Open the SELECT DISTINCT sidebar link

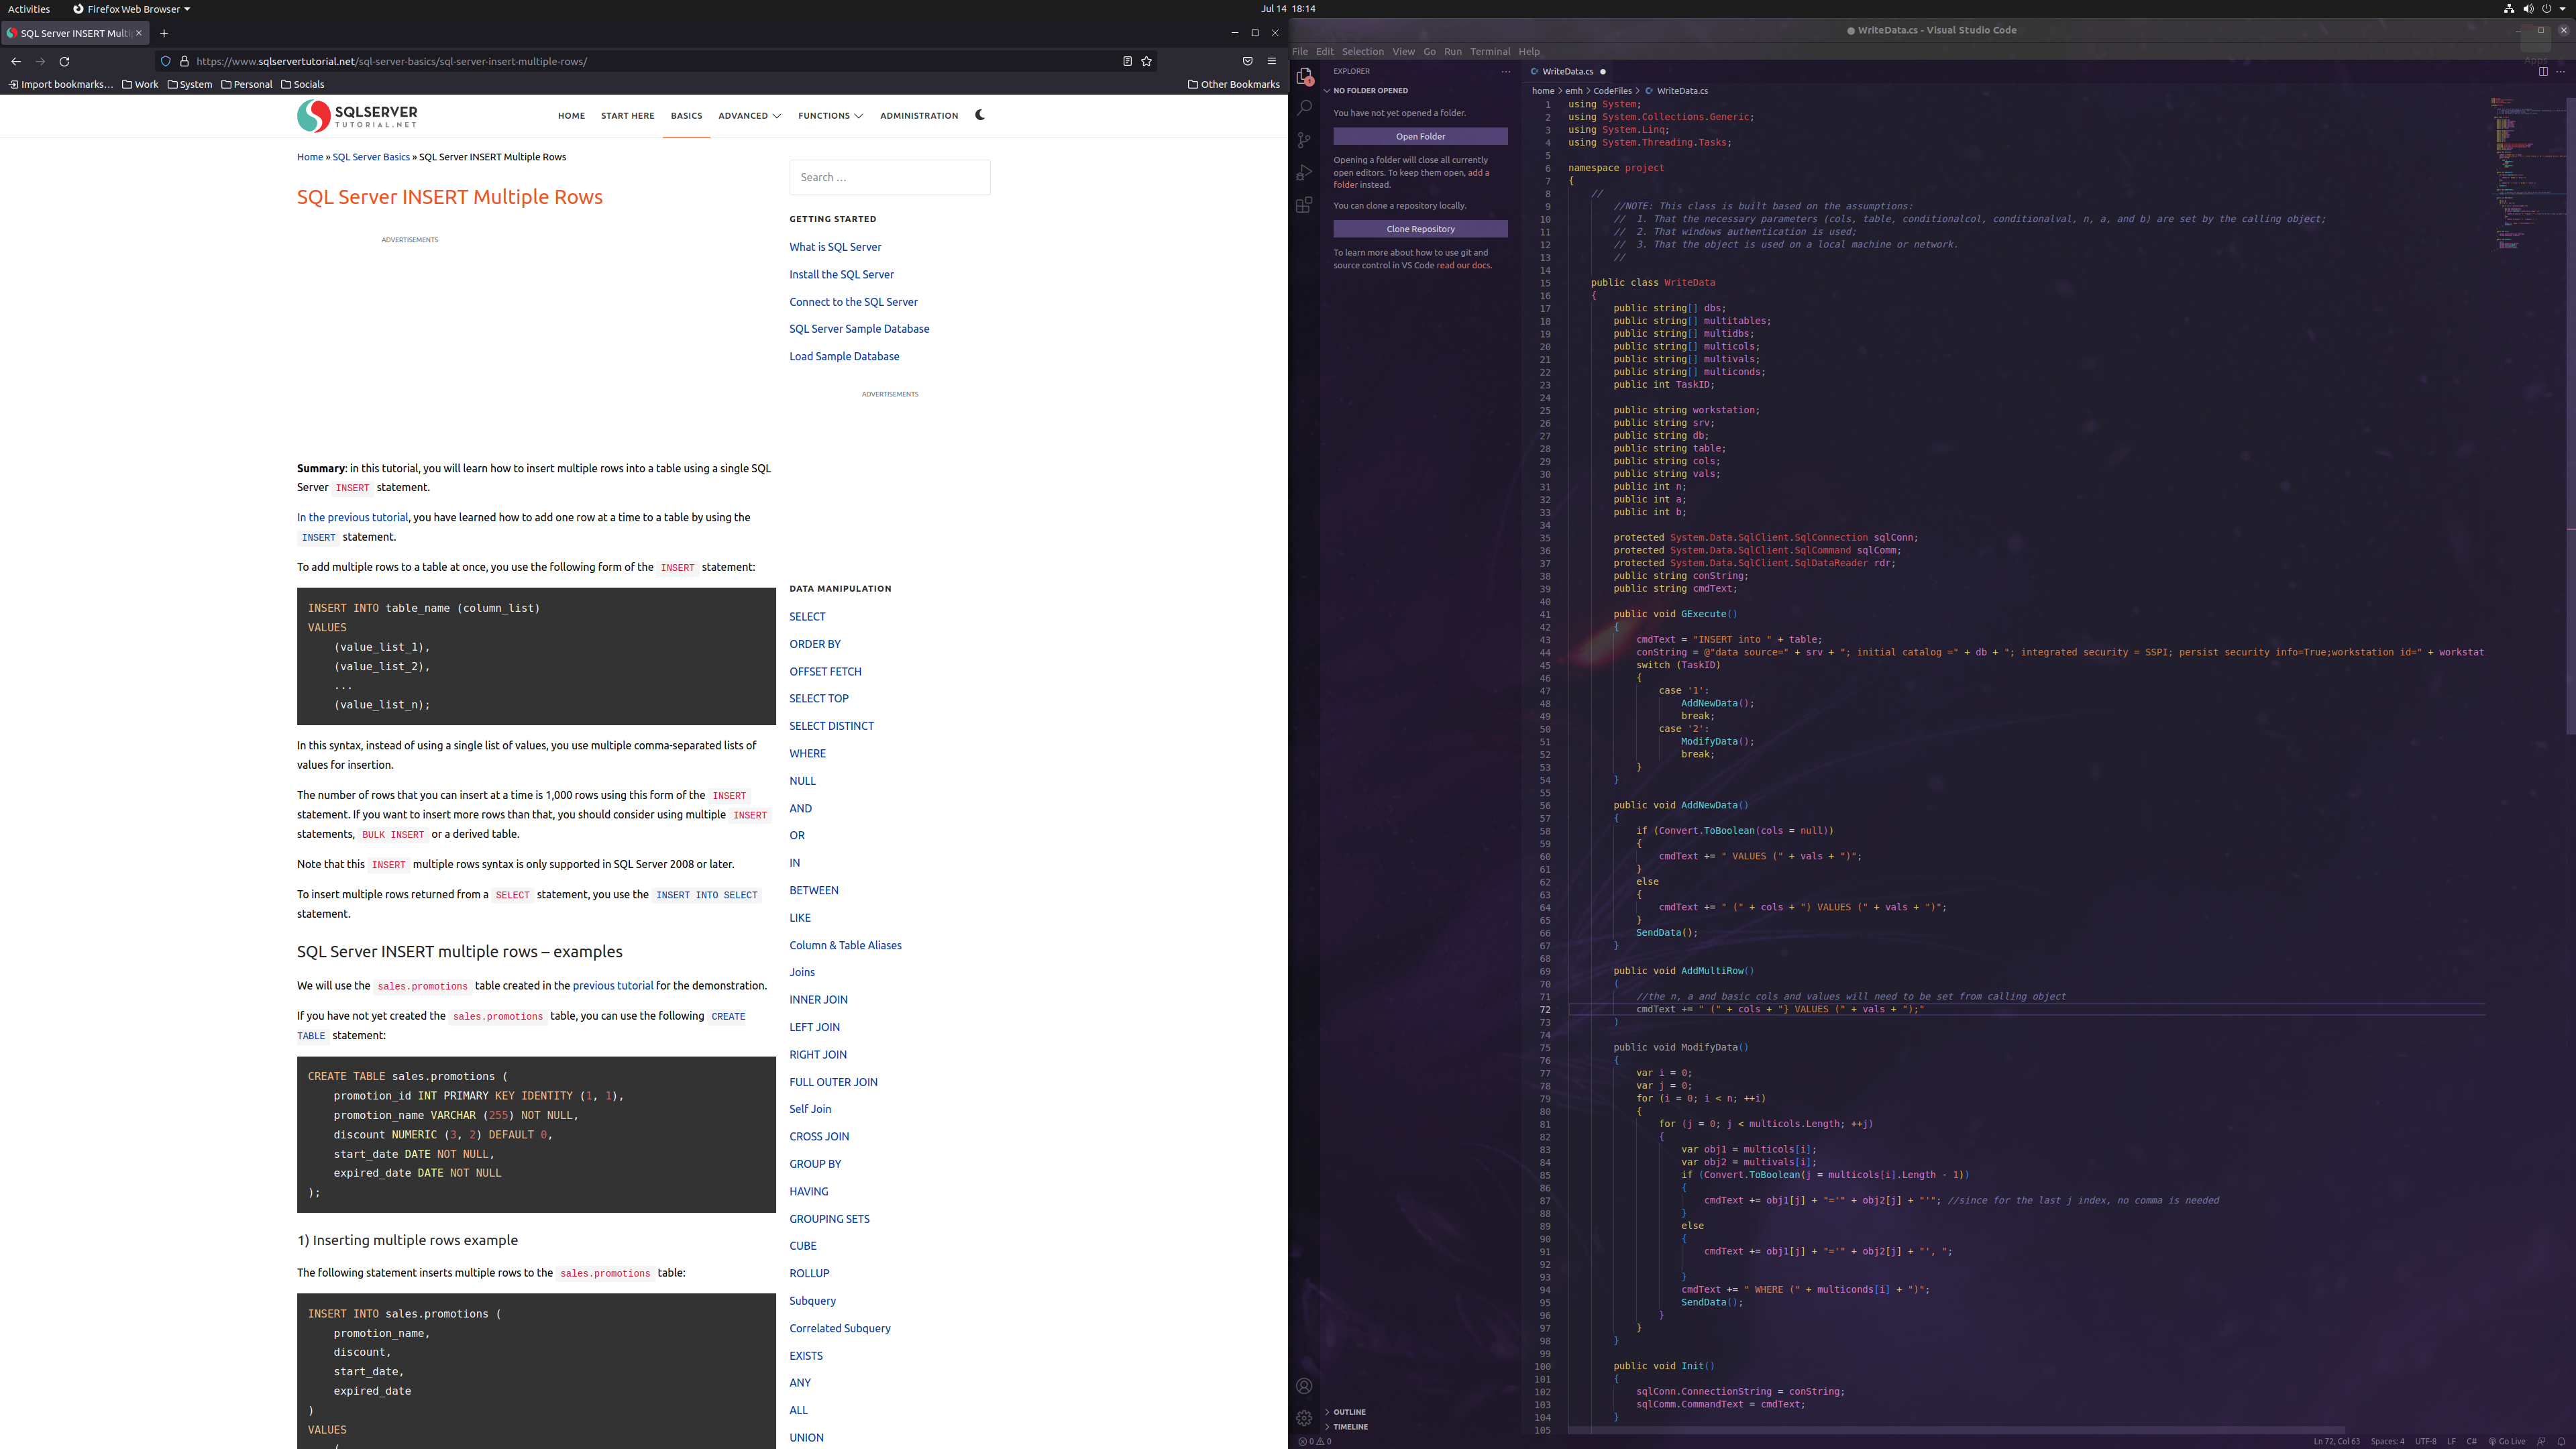click(x=831, y=726)
